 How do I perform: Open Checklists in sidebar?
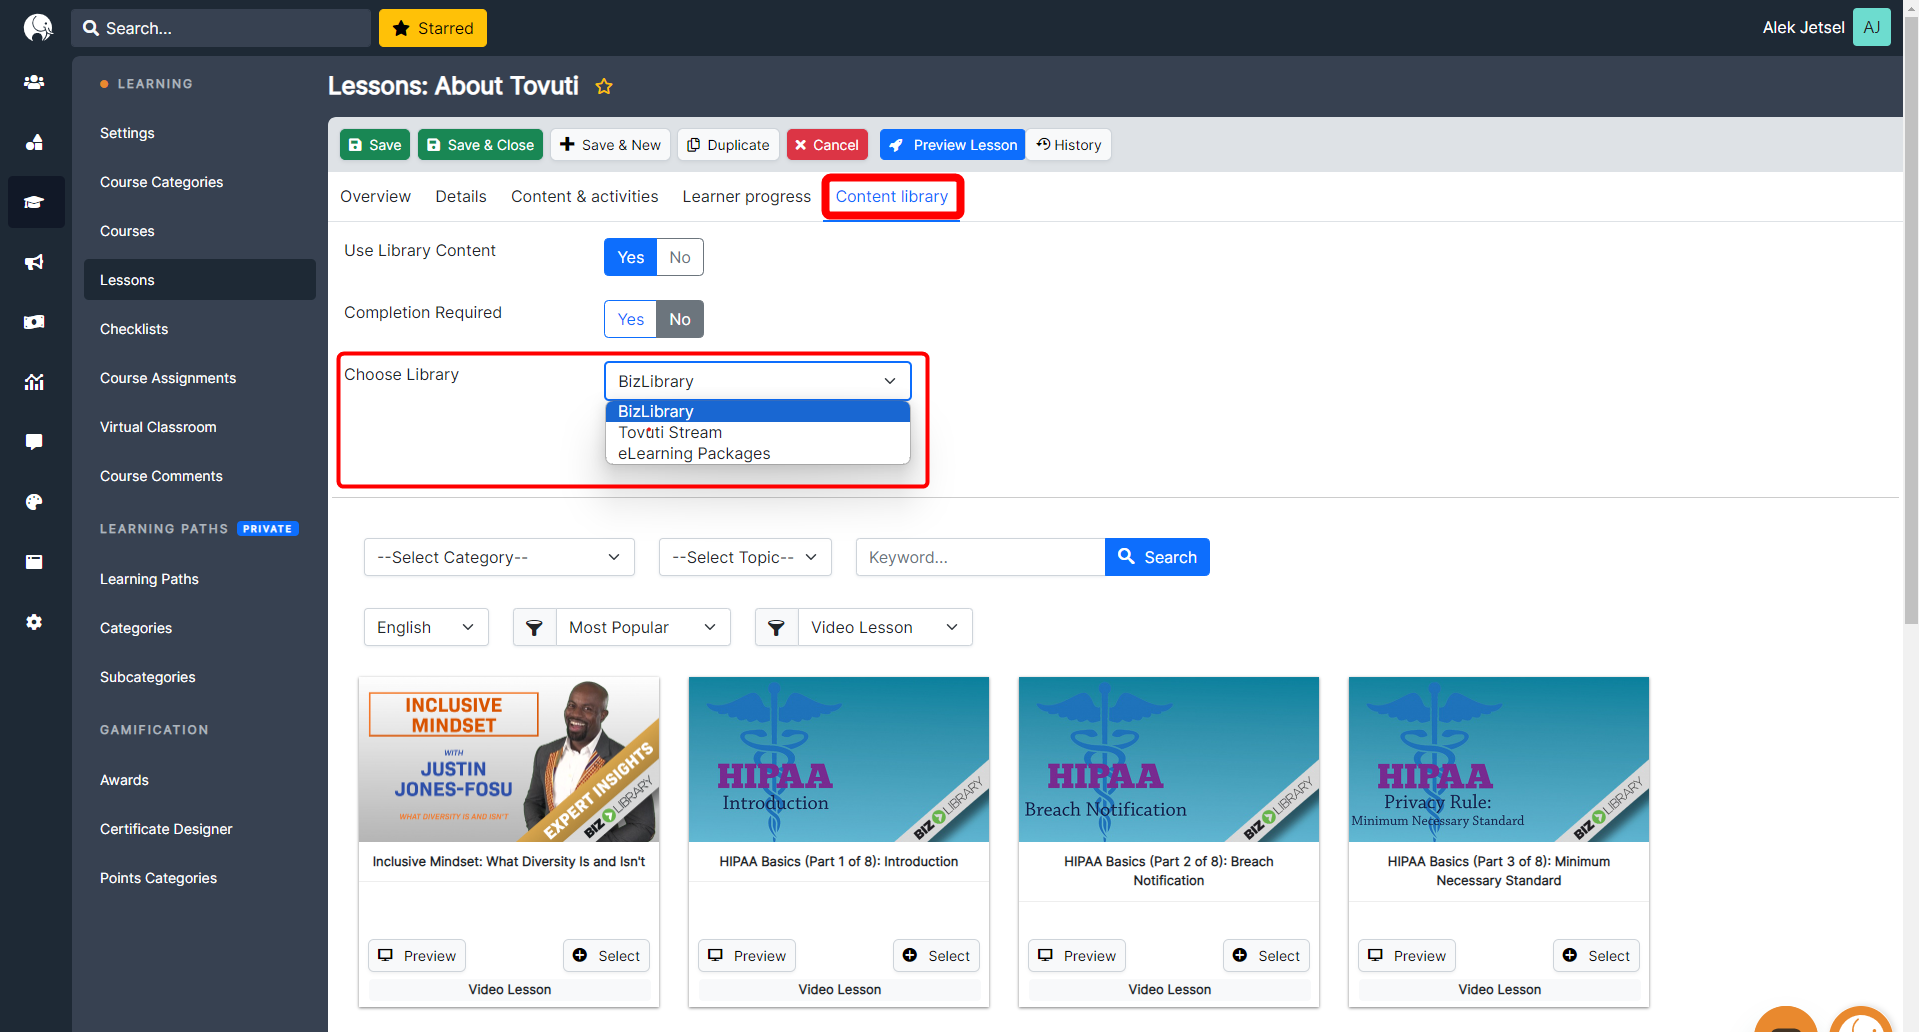(134, 329)
